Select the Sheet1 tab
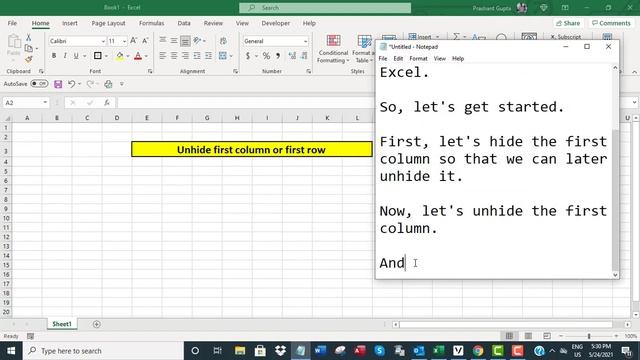Viewport: 640px width, 360px height. pyautogui.click(x=62, y=324)
